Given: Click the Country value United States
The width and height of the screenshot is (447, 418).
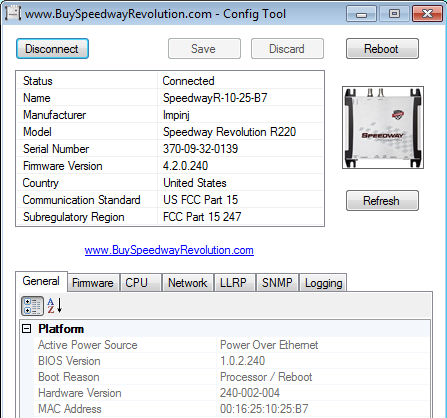Looking at the screenshot, I should (195, 183).
